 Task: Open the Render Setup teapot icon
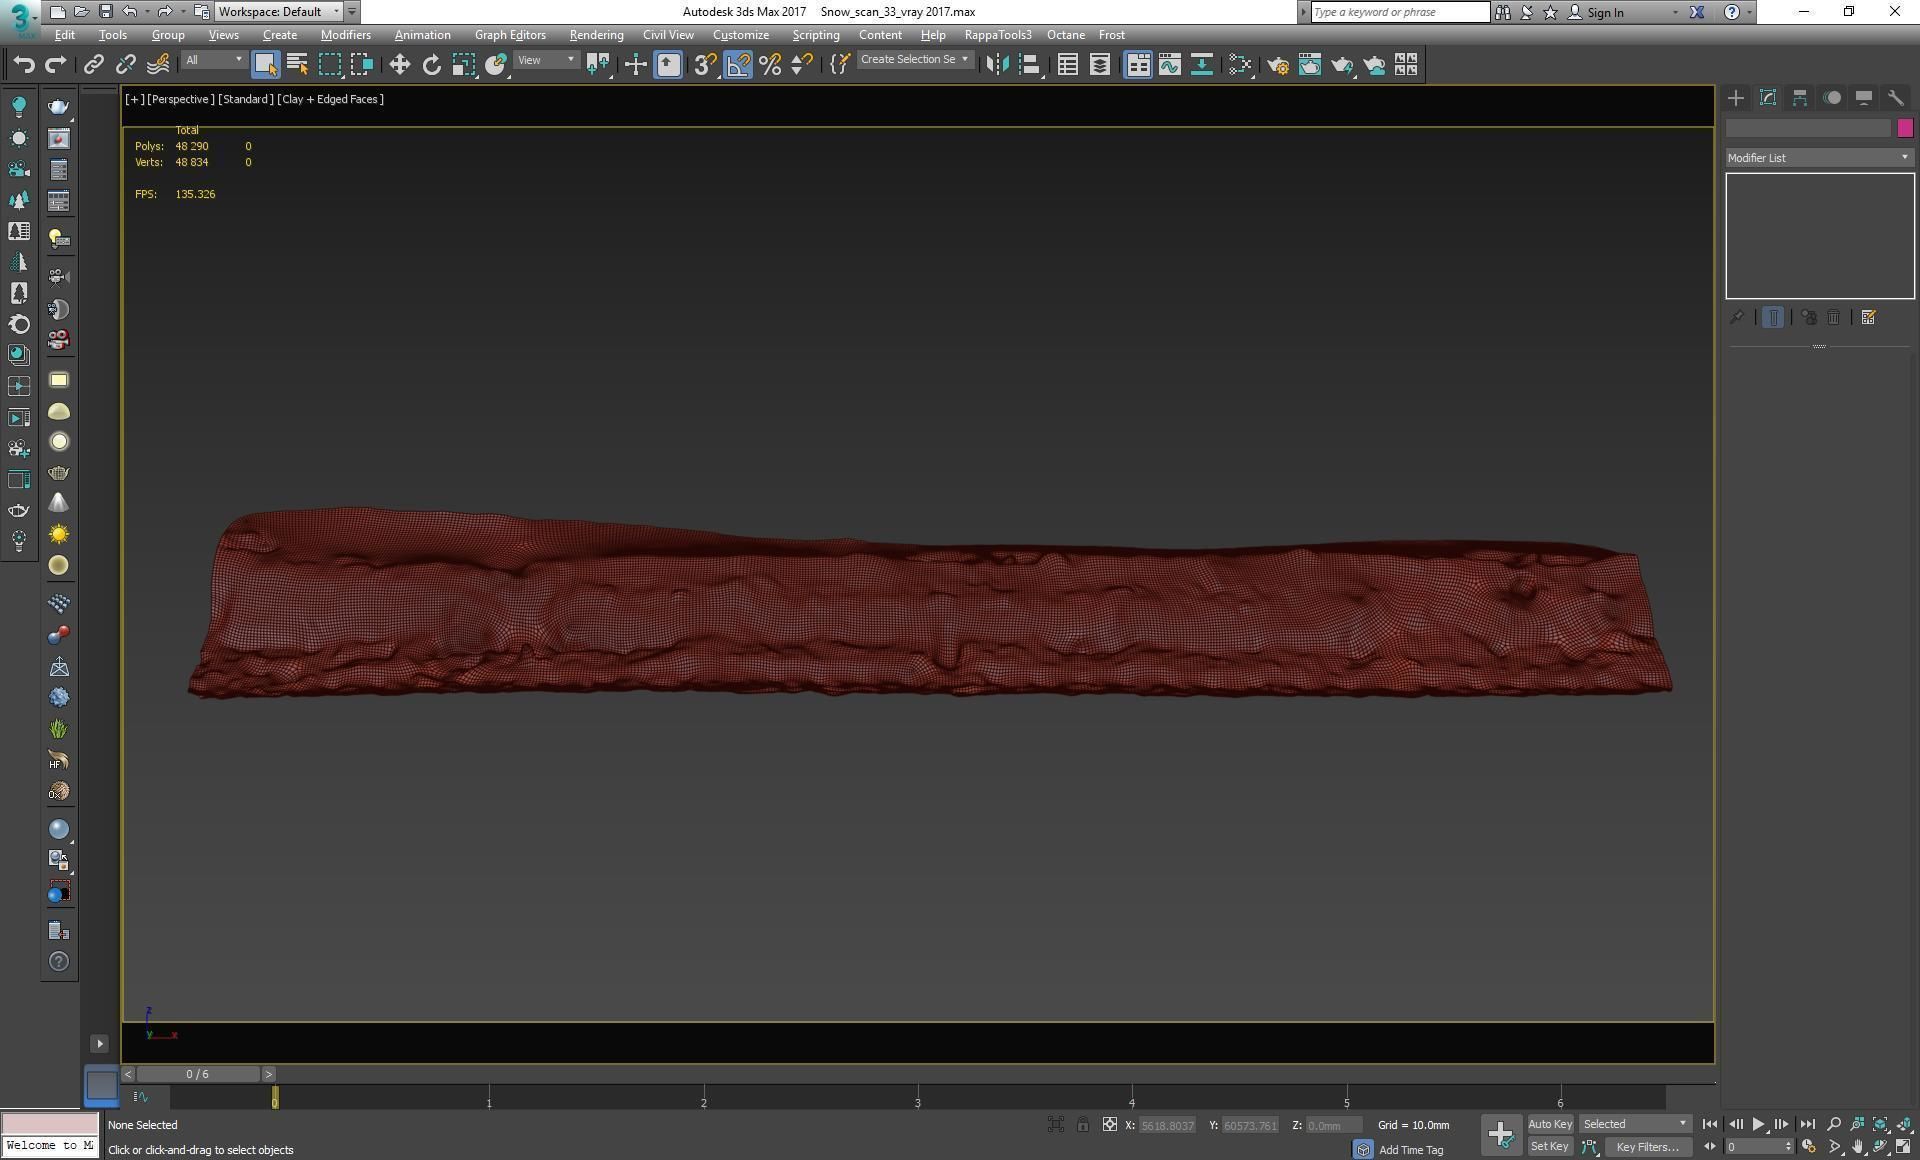pos(1277,65)
